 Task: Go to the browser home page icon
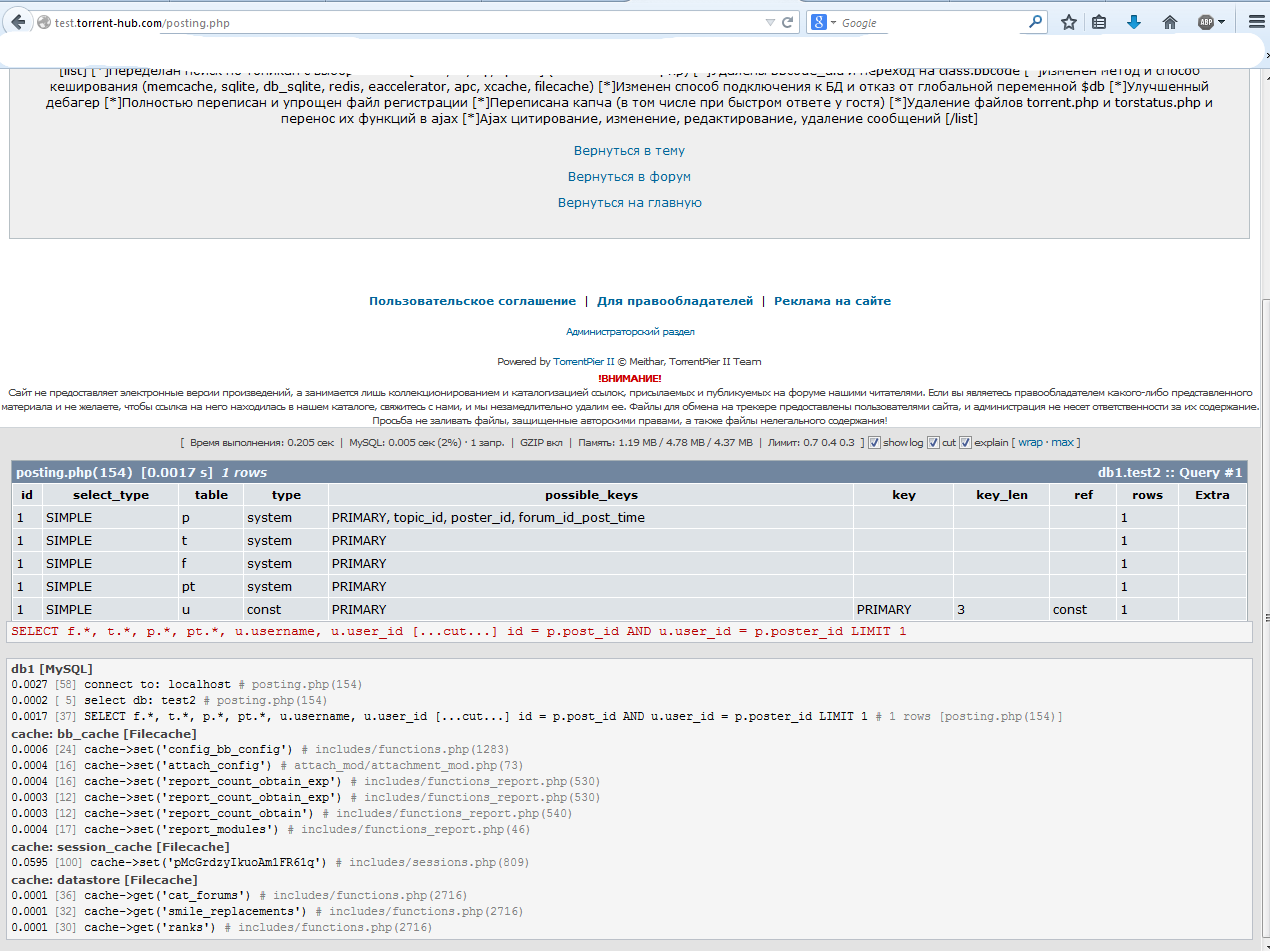coord(1169,22)
